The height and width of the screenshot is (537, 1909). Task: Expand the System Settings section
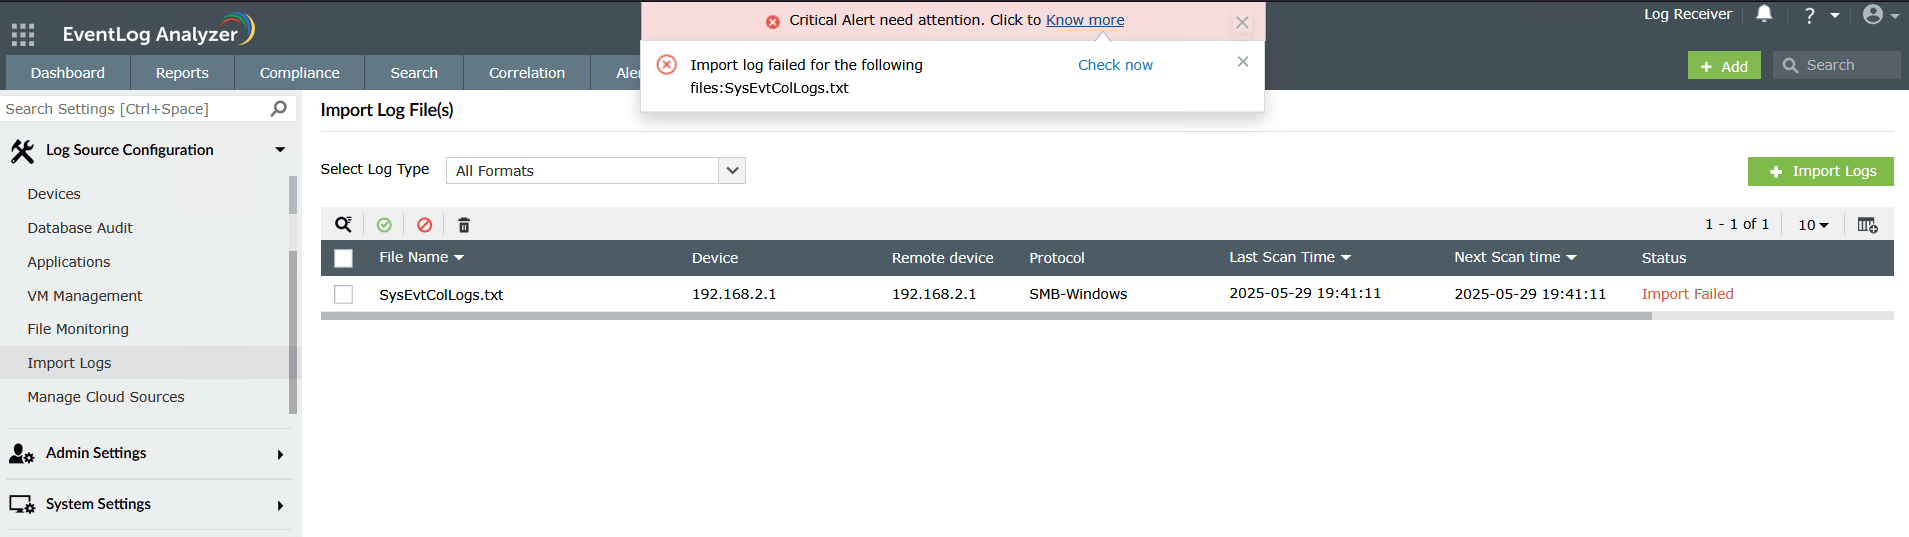[x=280, y=506]
